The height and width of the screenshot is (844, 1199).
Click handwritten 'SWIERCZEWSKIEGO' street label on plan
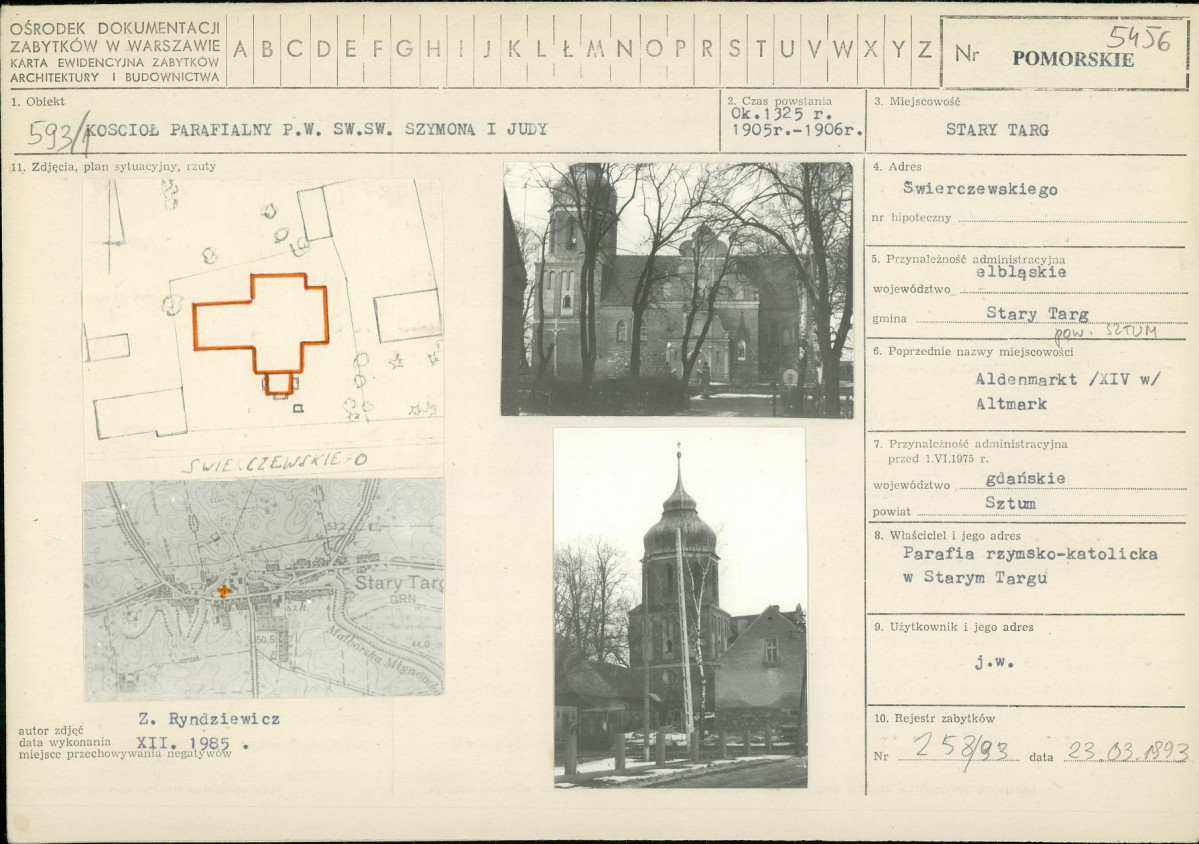pos(275,463)
